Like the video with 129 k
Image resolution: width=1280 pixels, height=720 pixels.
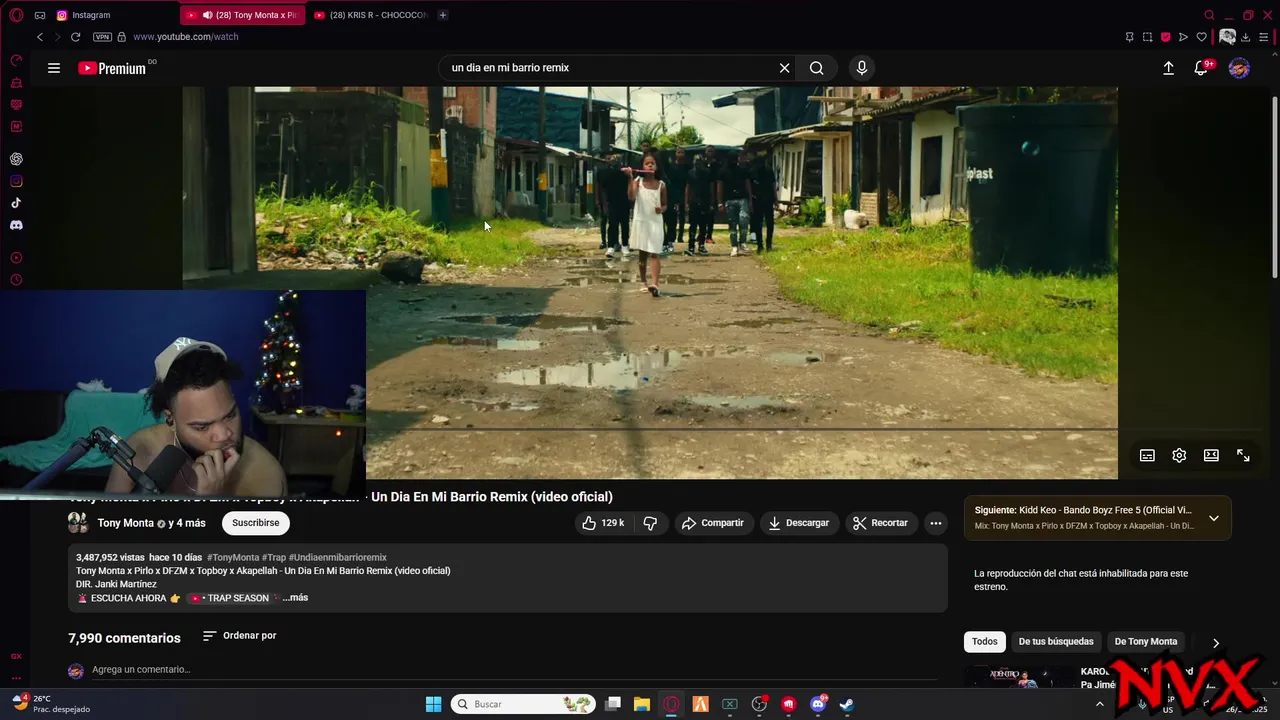603,523
